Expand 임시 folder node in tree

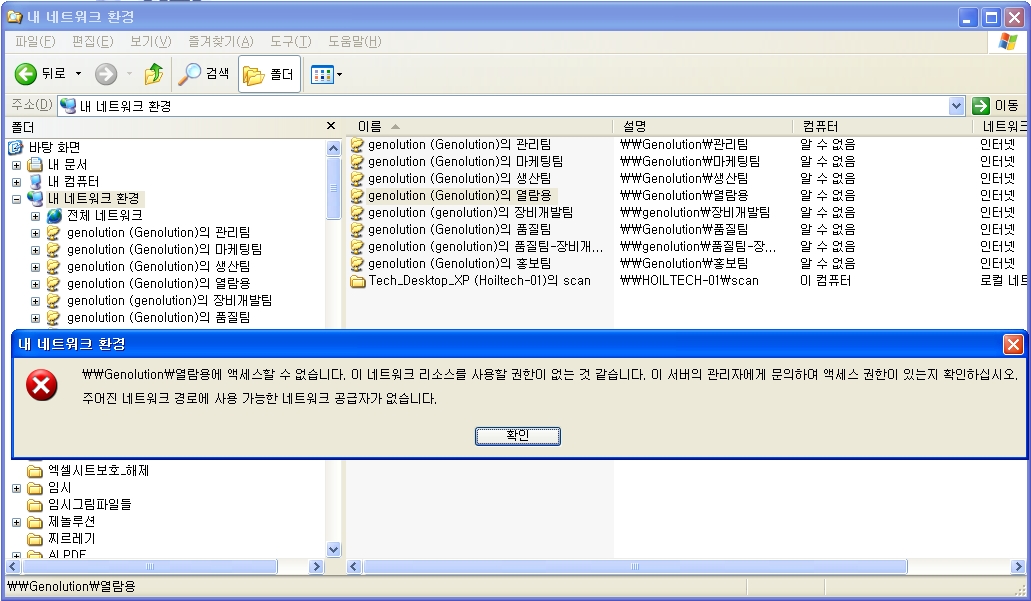tap(16, 489)
